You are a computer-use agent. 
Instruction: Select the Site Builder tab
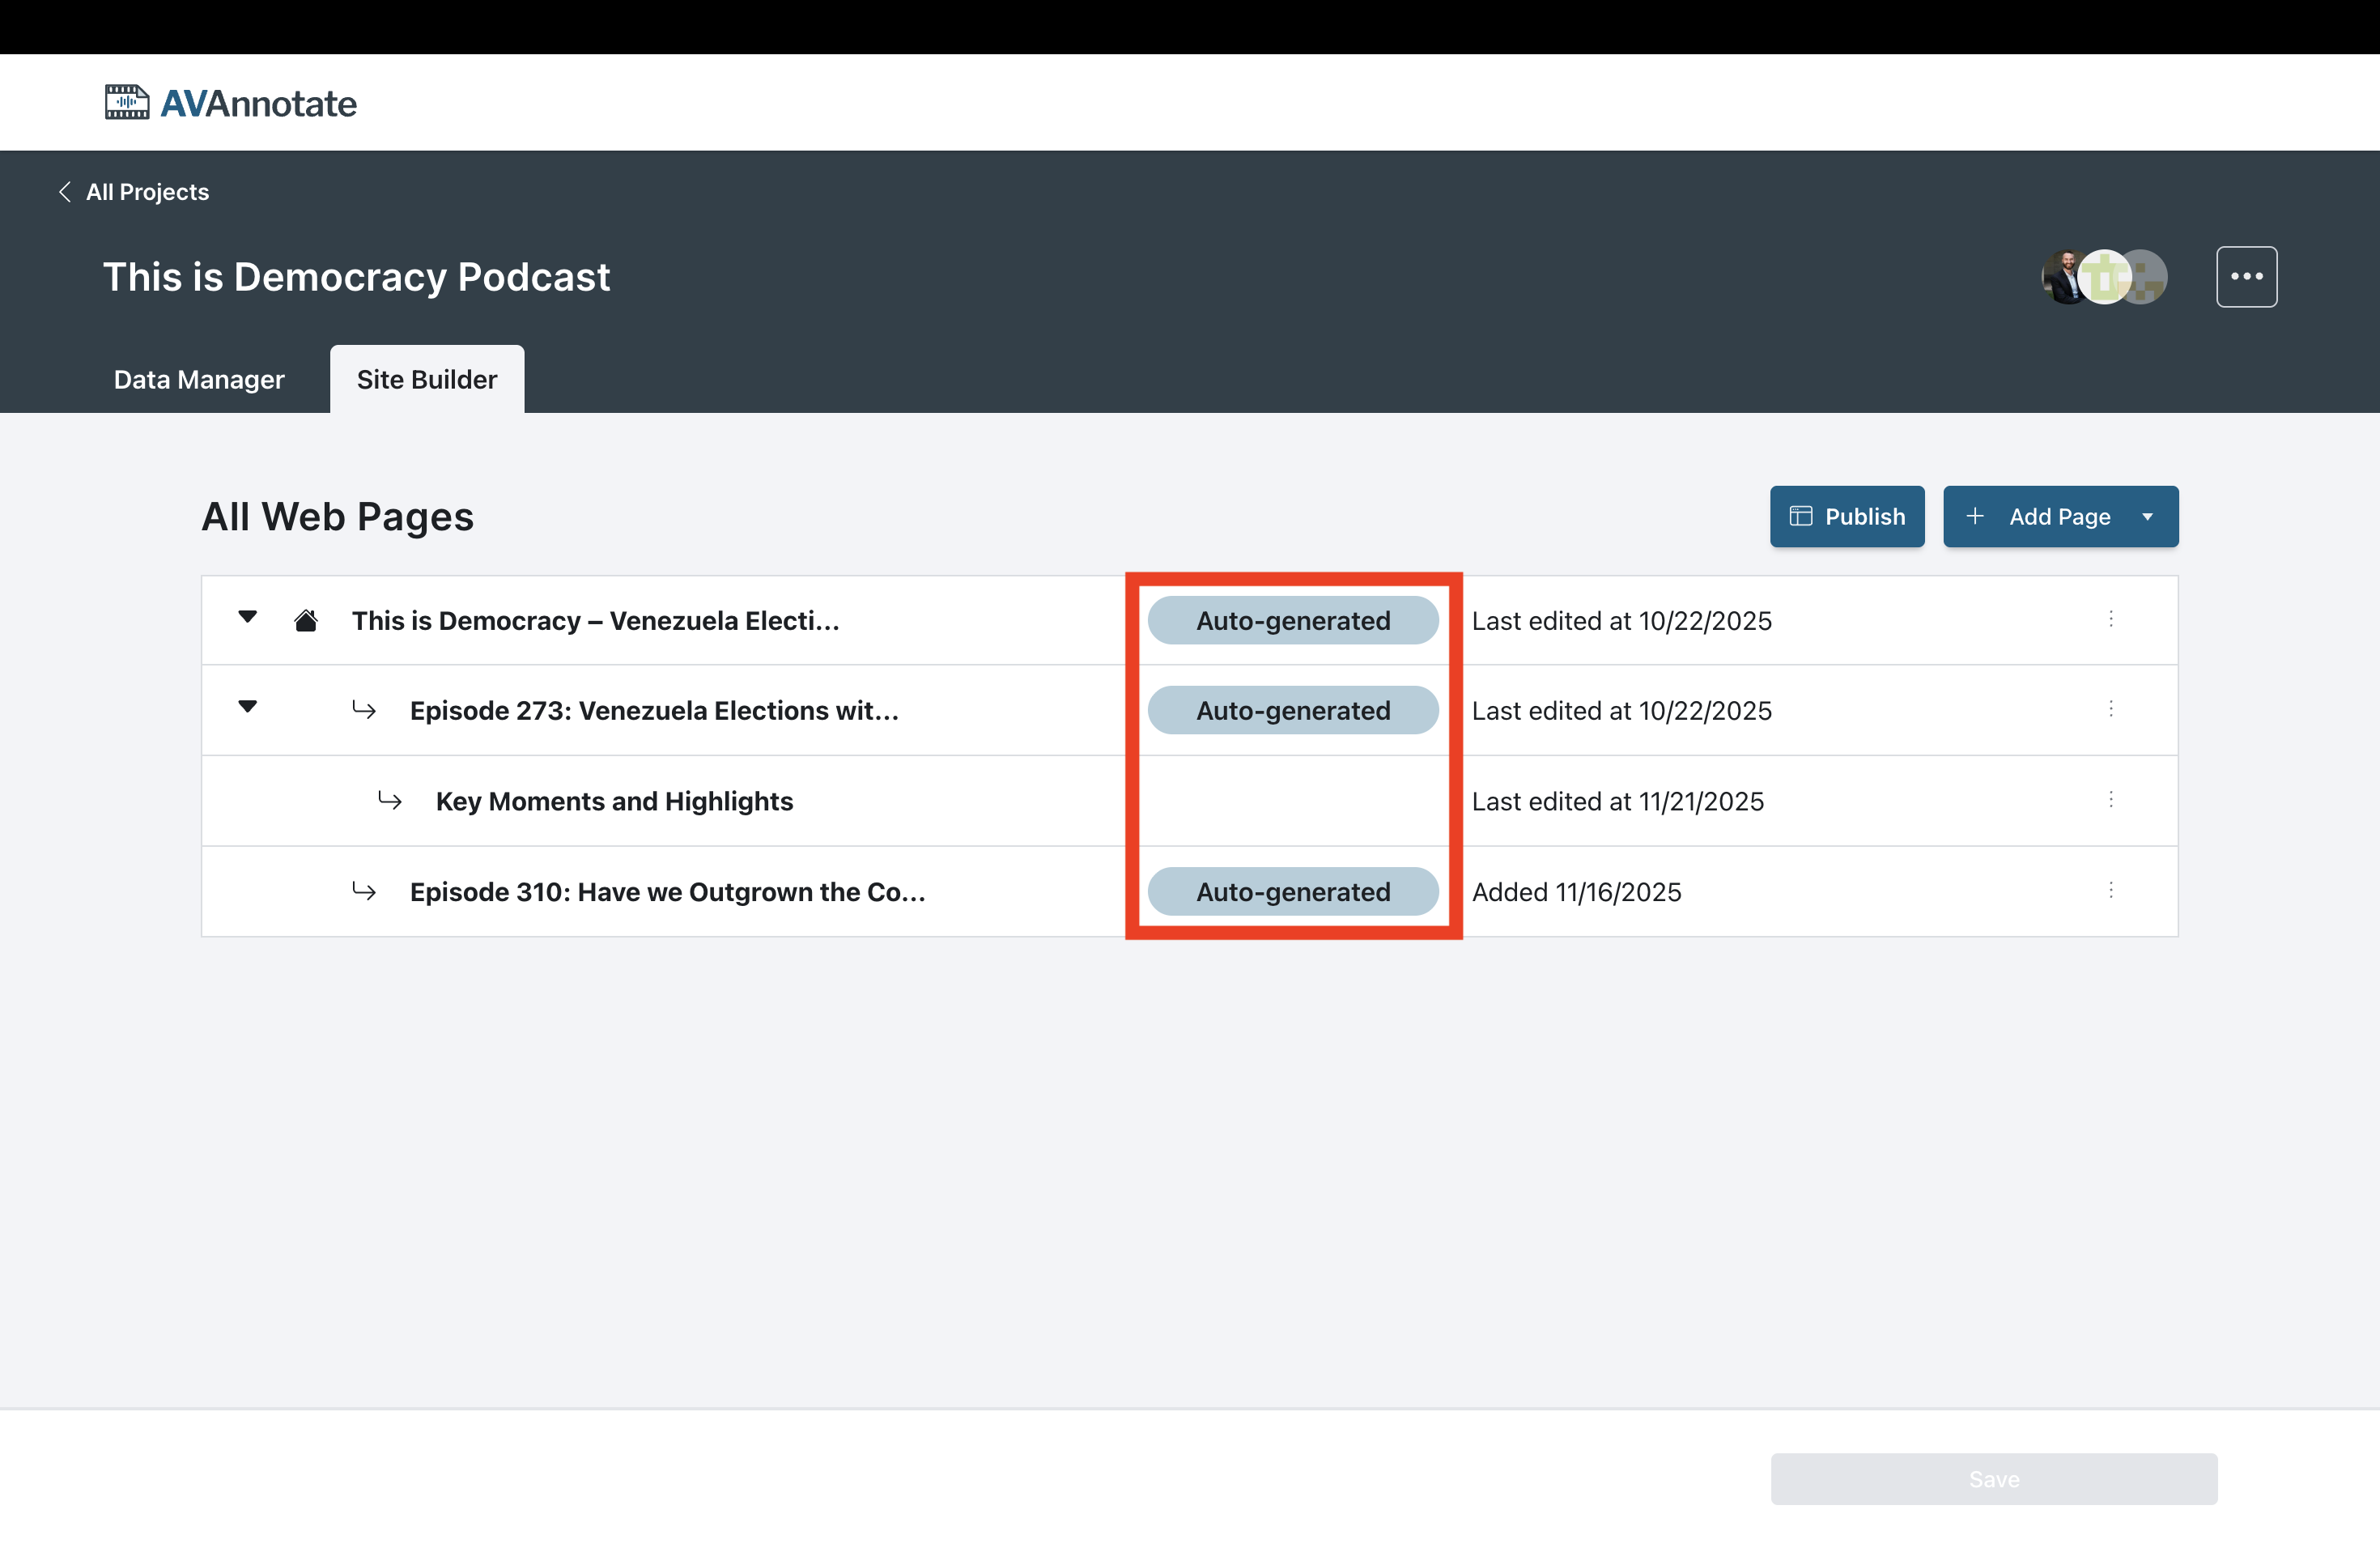tap(427, 380)
